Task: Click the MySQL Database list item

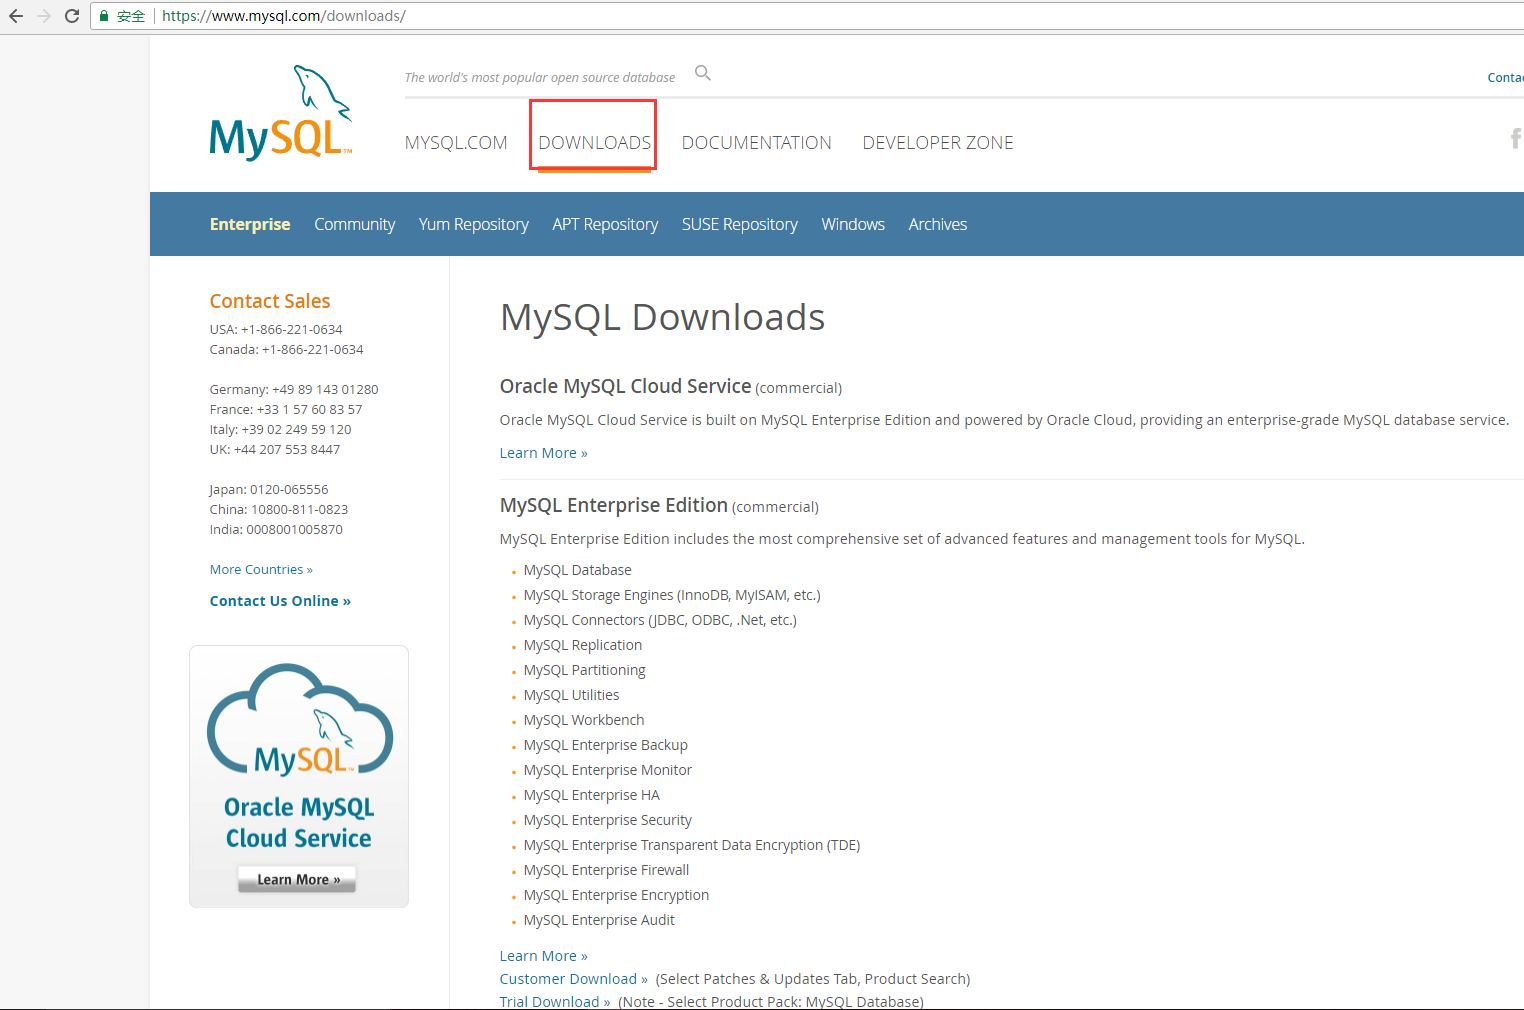Action: coord(578,570)
